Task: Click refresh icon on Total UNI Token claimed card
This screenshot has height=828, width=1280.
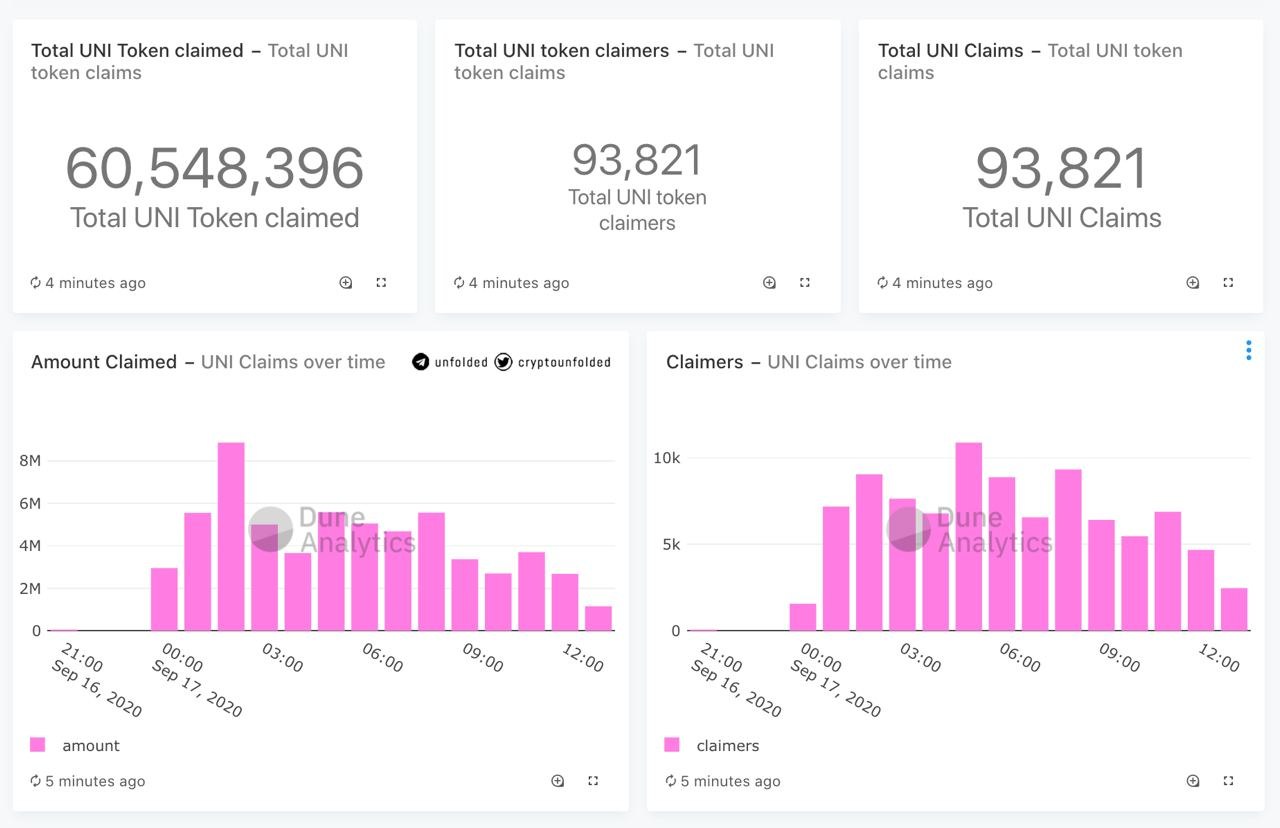Action: pos(36,283)
